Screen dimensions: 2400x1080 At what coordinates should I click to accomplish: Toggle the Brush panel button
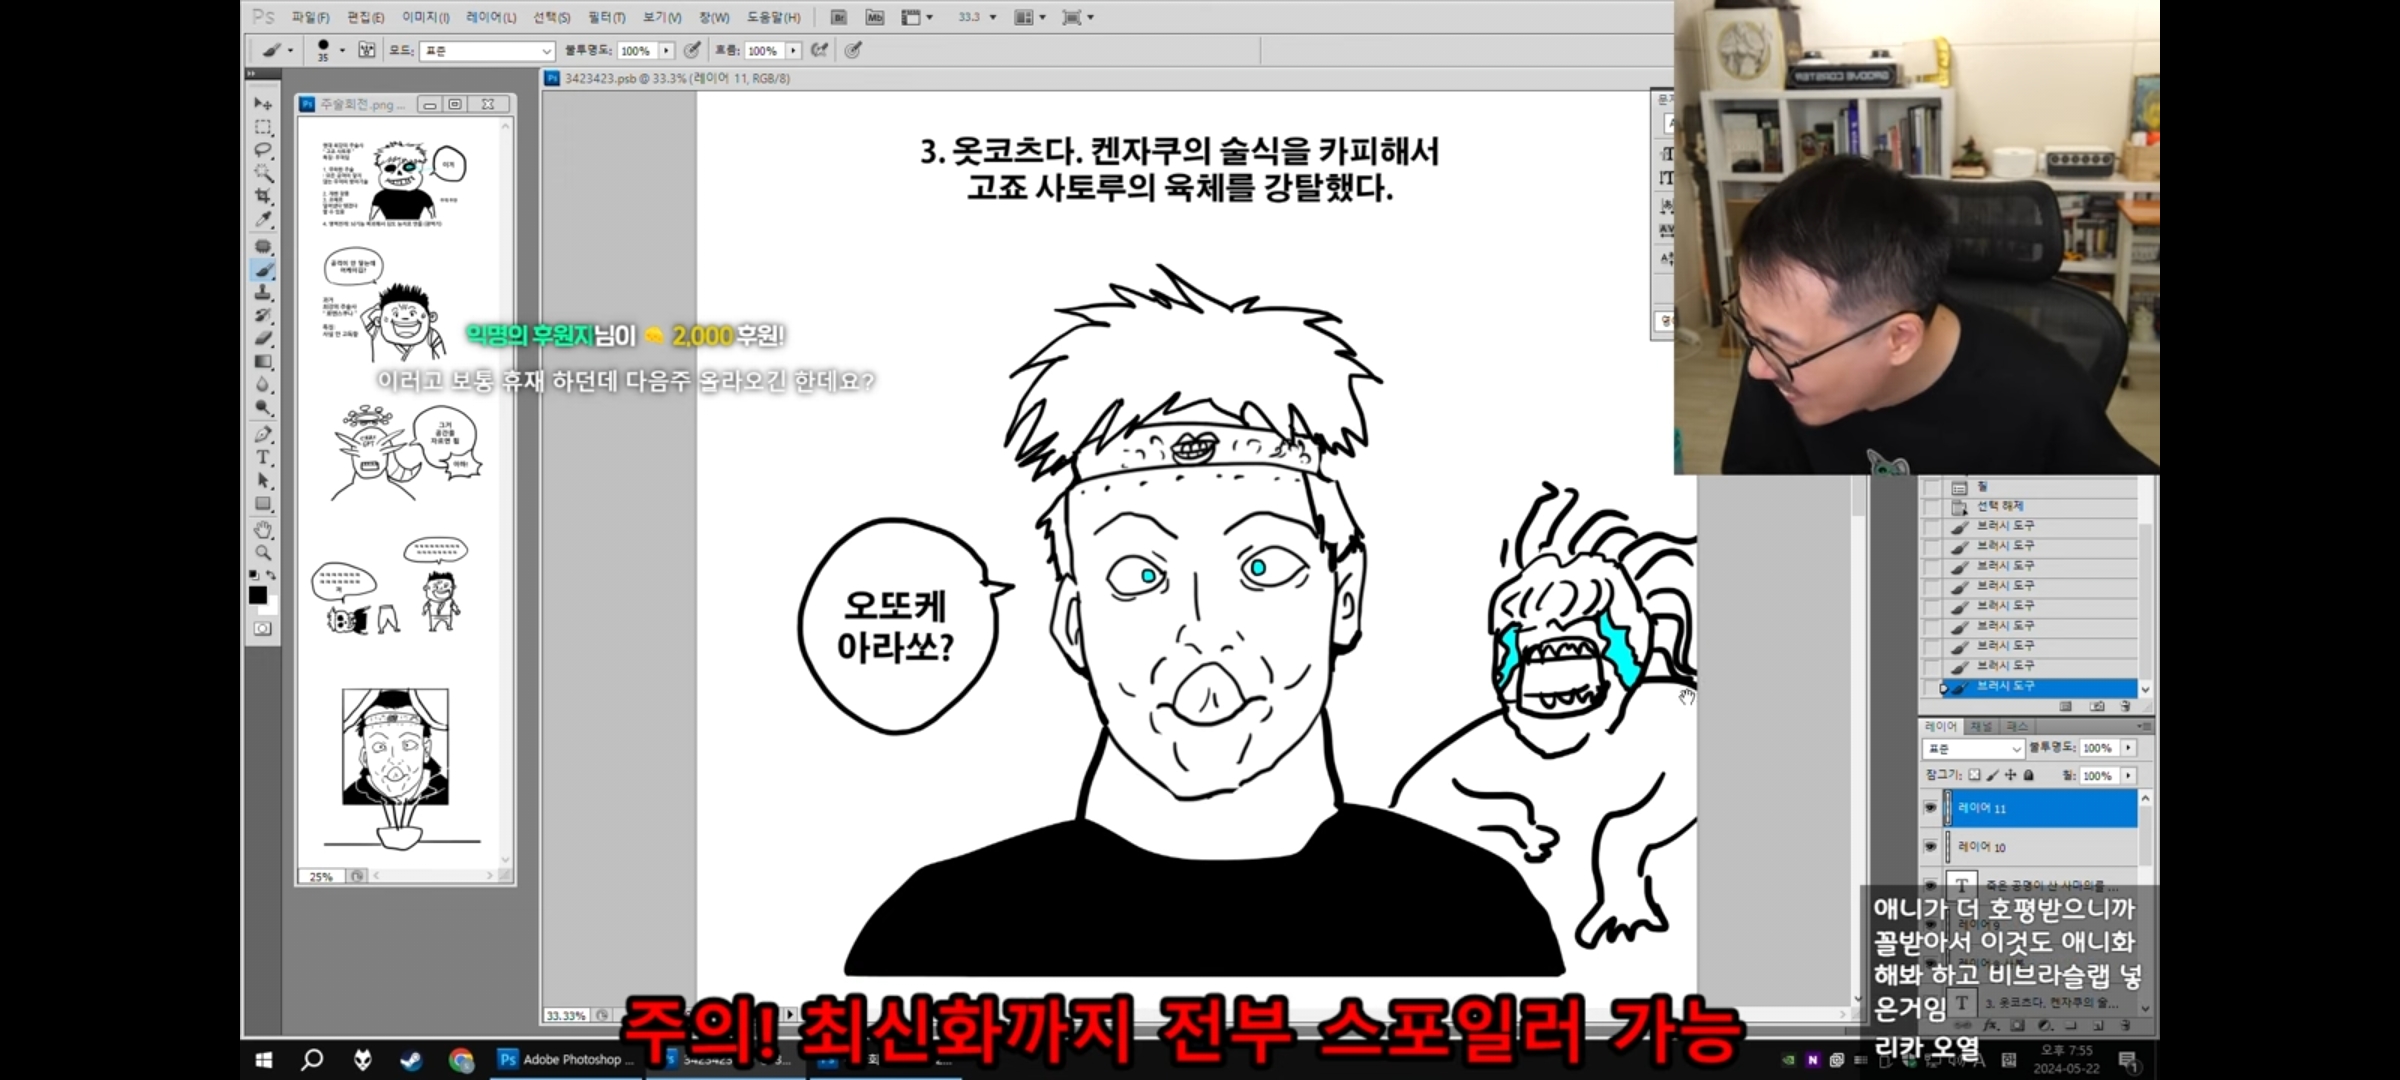[x=367, y=50]
